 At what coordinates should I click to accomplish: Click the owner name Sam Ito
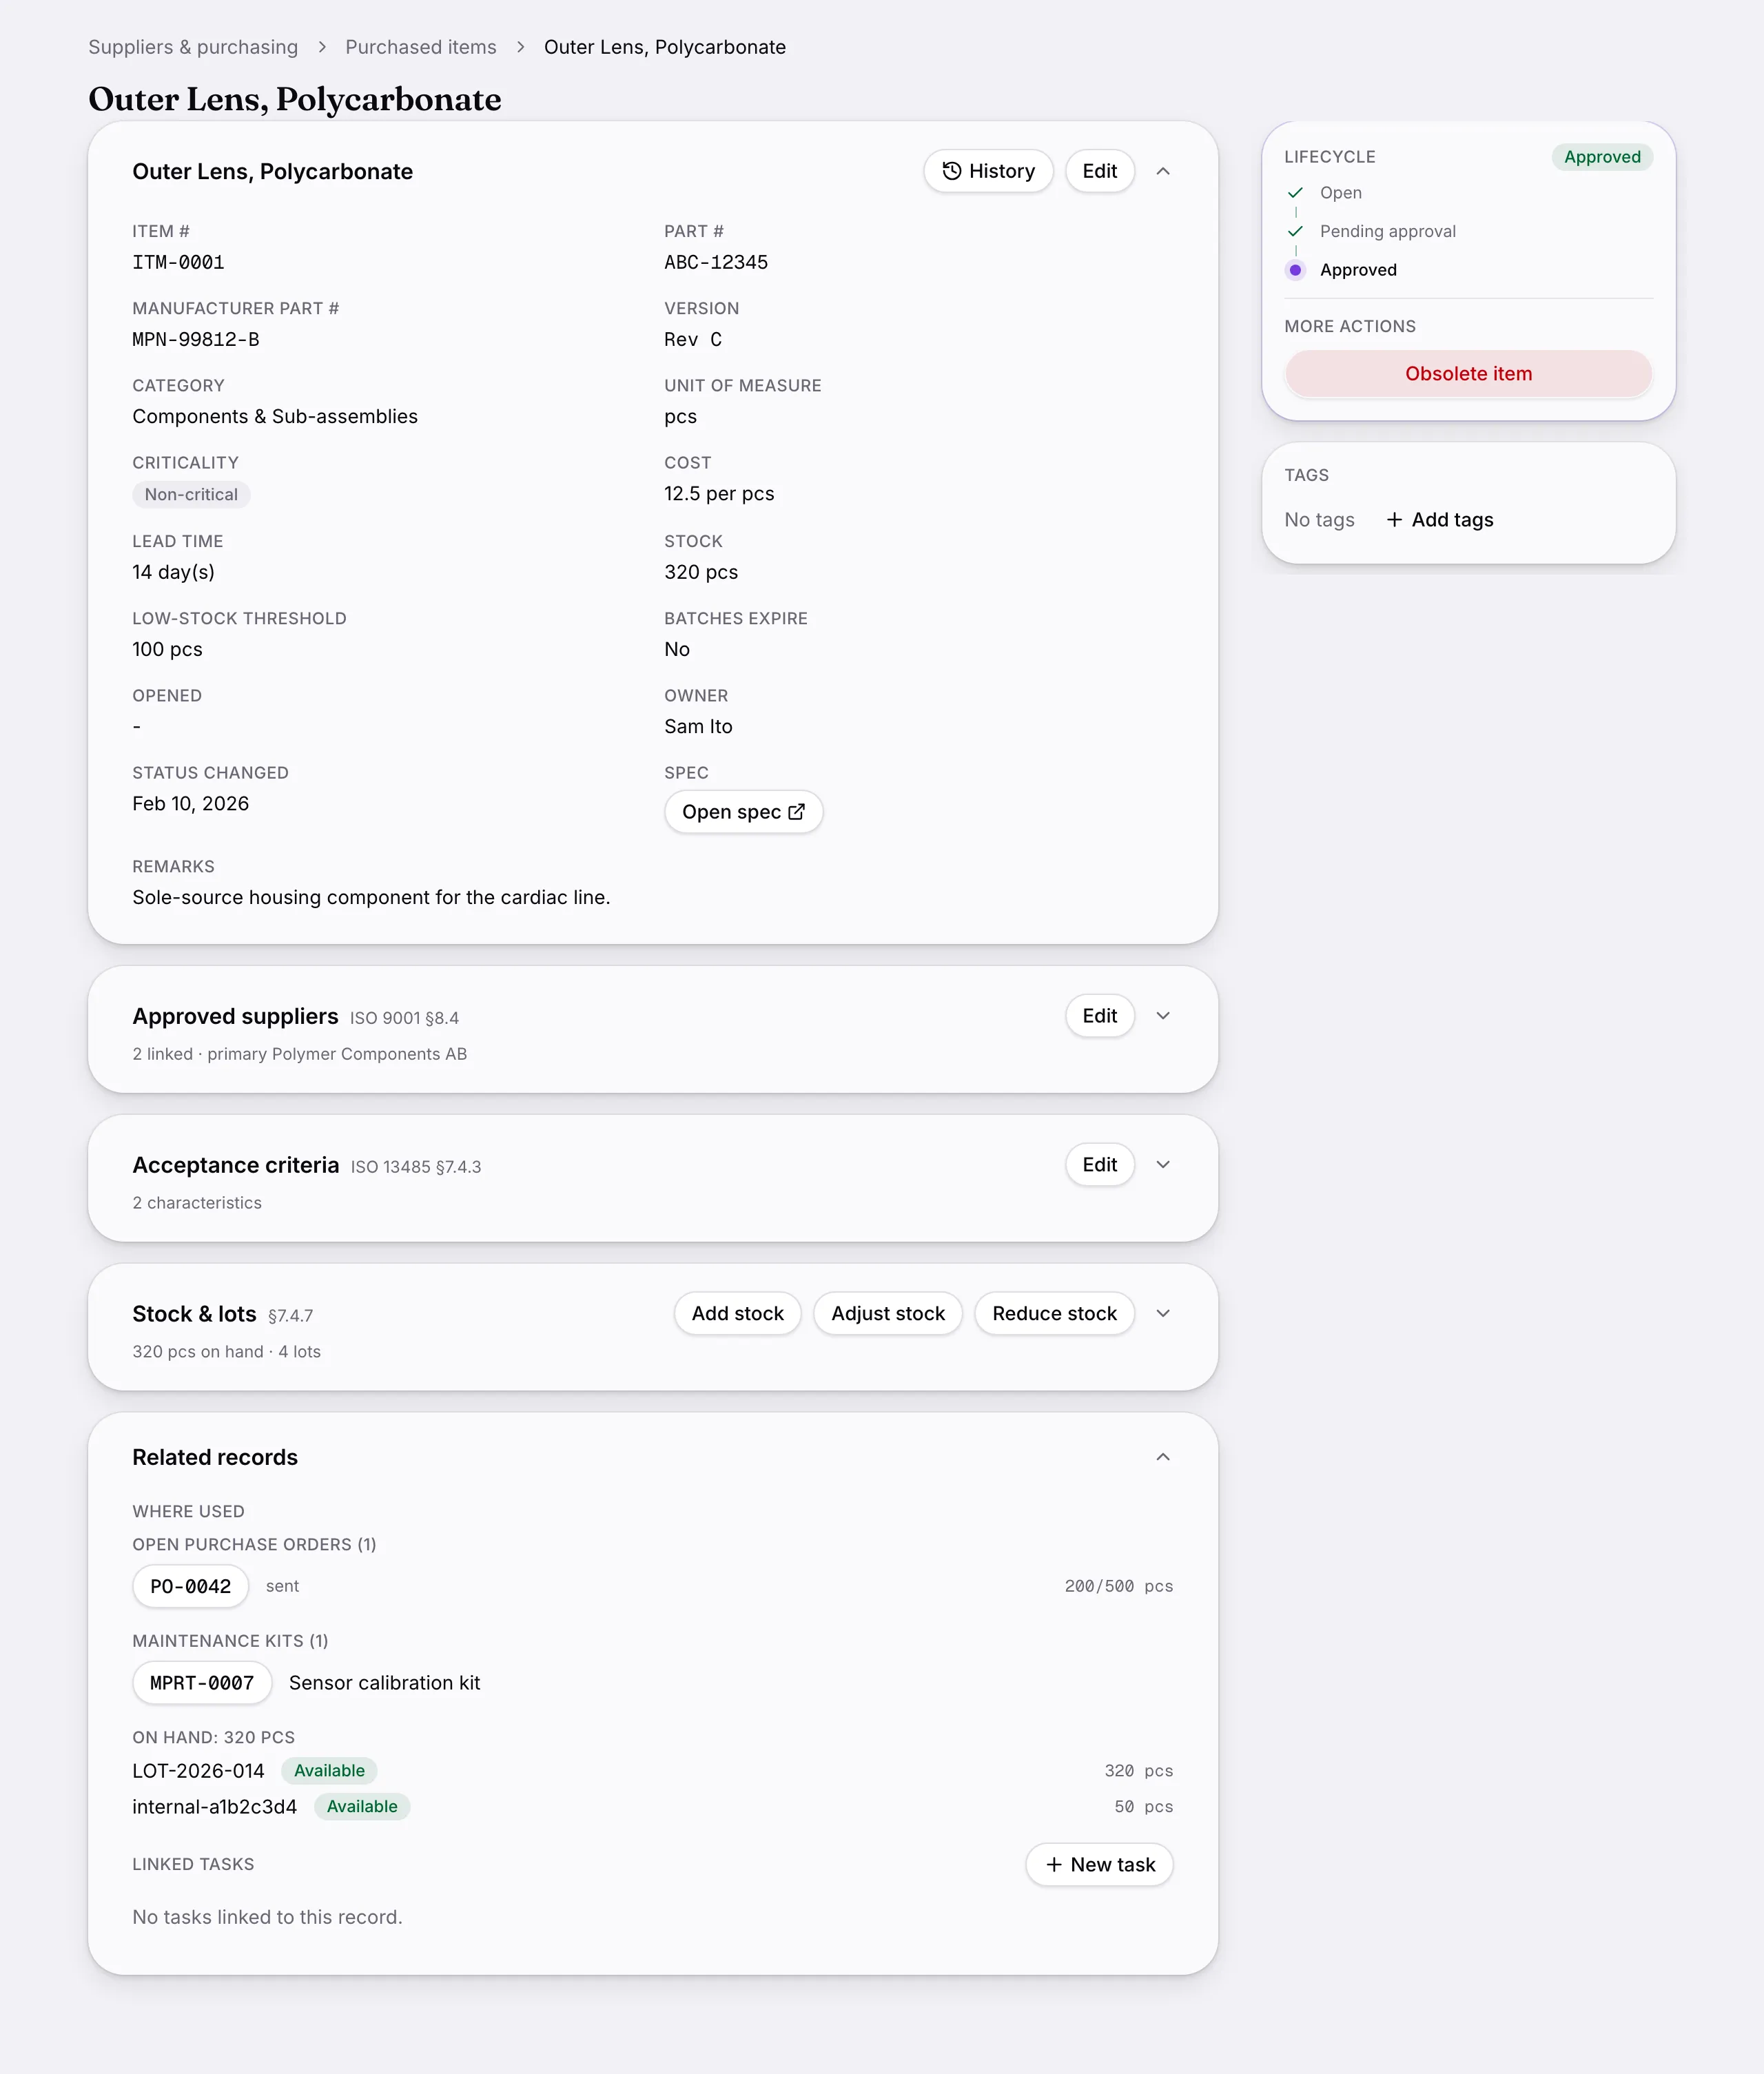tap(698, 727)
